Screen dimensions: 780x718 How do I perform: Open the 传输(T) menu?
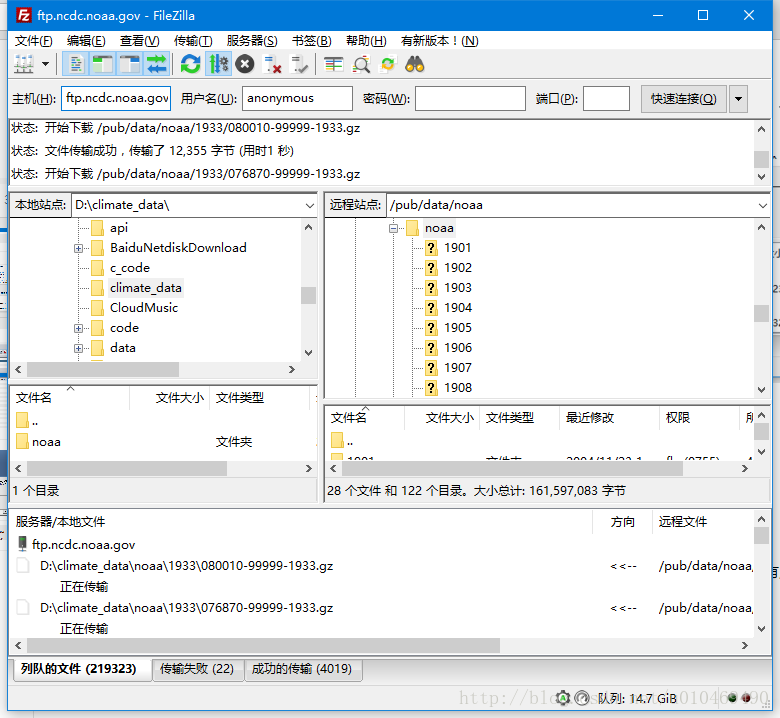[193, 41]
